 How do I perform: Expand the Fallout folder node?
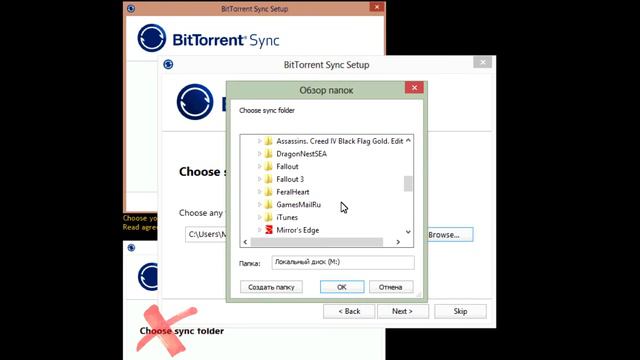coord(260,167)
